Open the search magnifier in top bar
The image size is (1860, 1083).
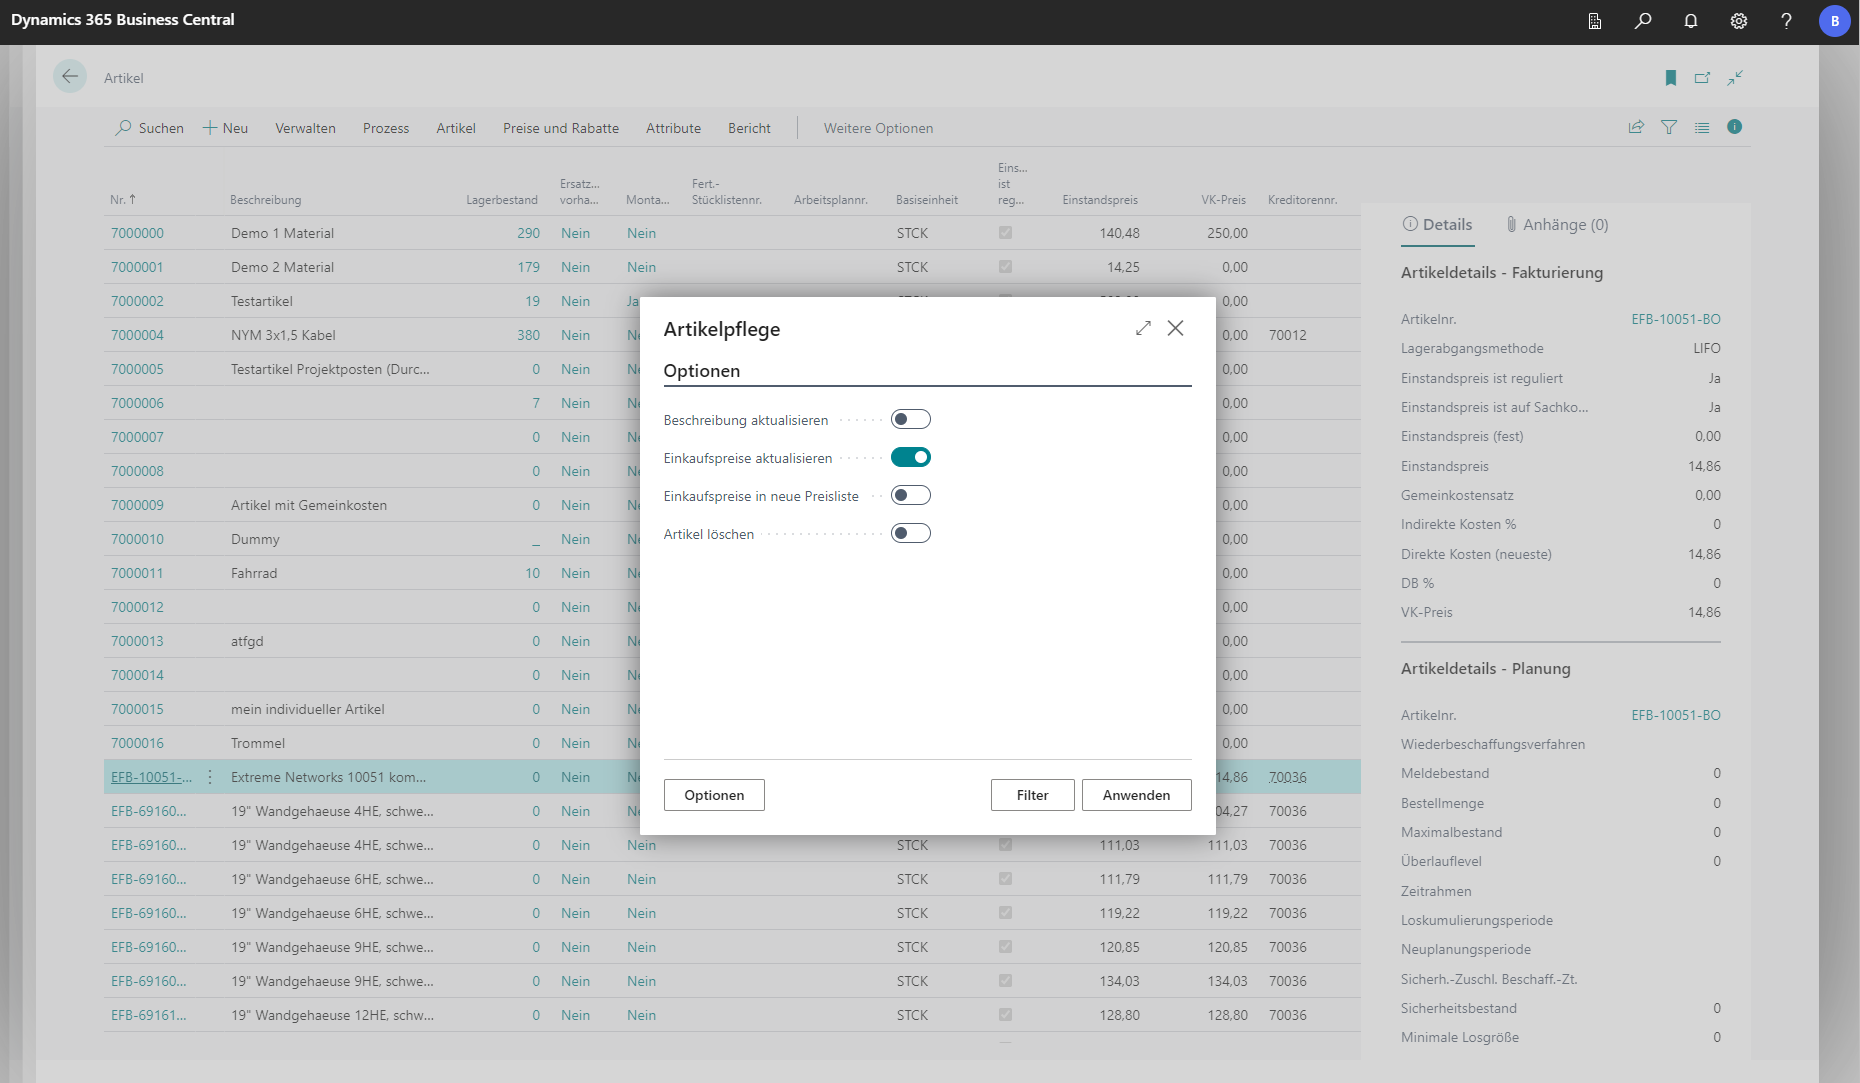coord(1643,21)
